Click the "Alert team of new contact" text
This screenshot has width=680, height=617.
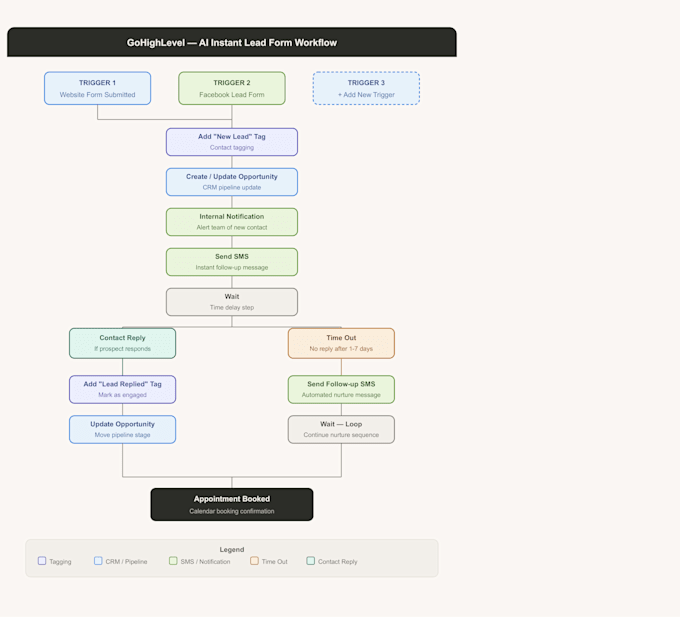click(x=232, y=227)
